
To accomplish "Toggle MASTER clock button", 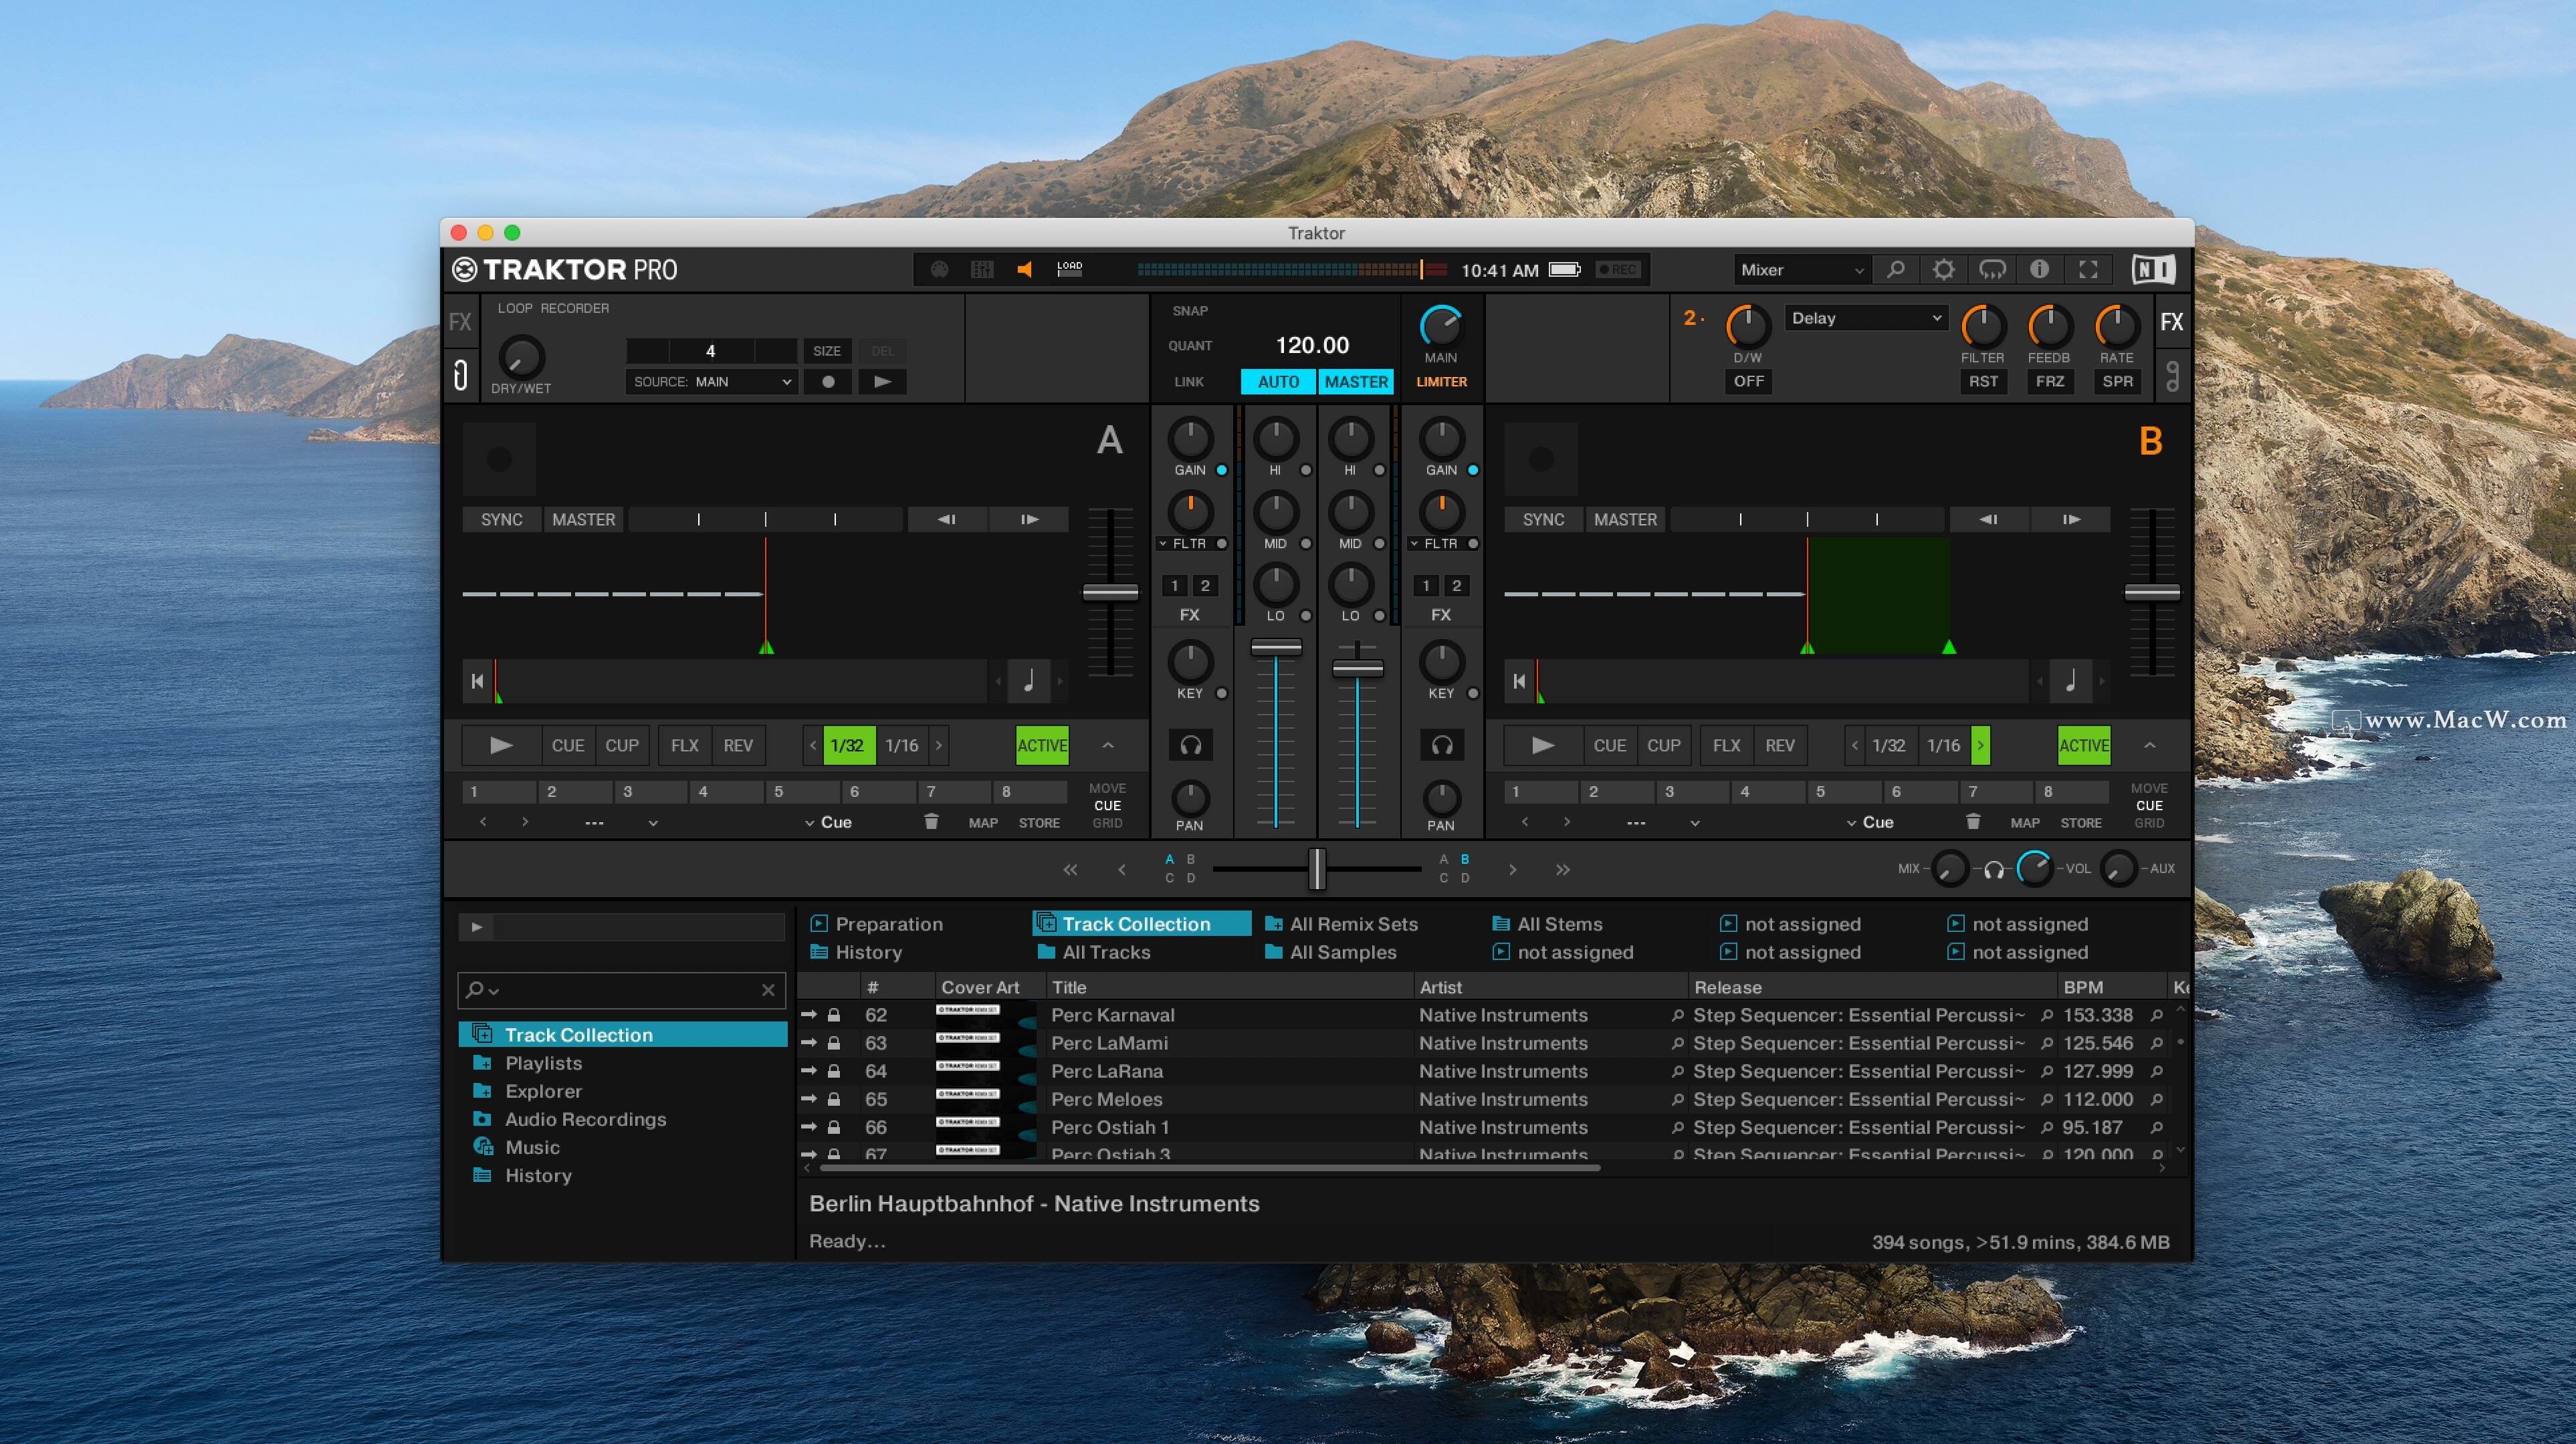I will click(1356, 382).
